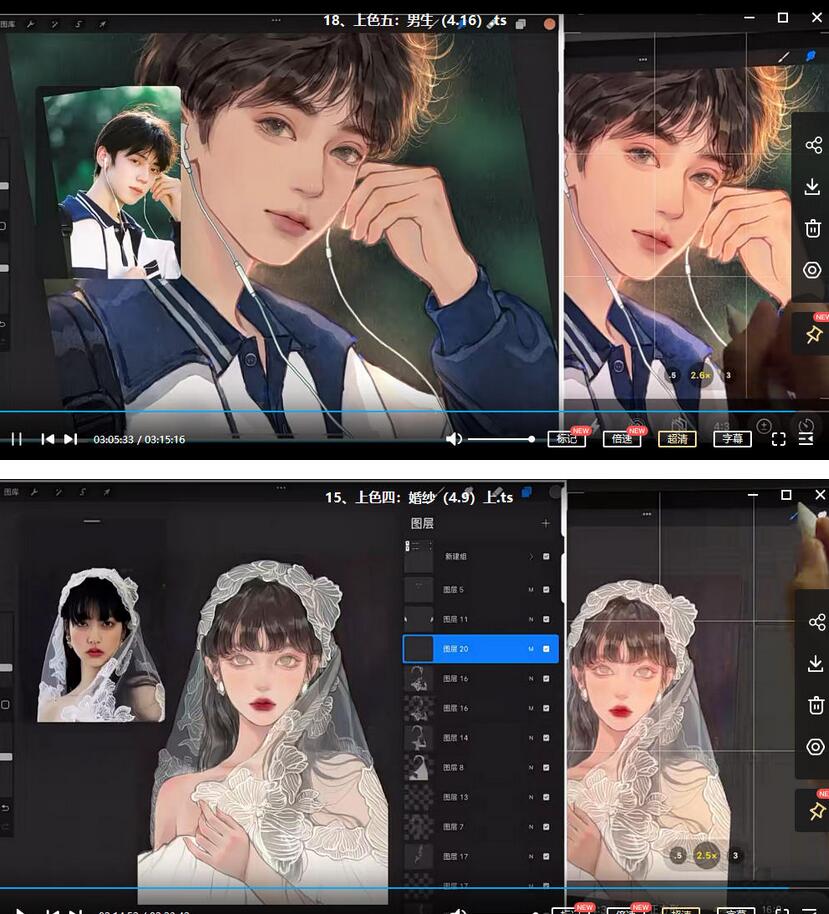
Task: Click the pin icon in top player sidebar
Action: tap(813, 335)
